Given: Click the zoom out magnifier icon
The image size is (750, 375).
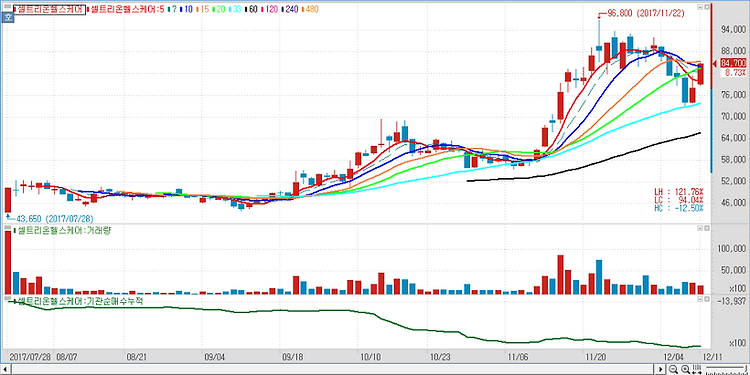Looking at the screenshot, I should click(673, 369).
